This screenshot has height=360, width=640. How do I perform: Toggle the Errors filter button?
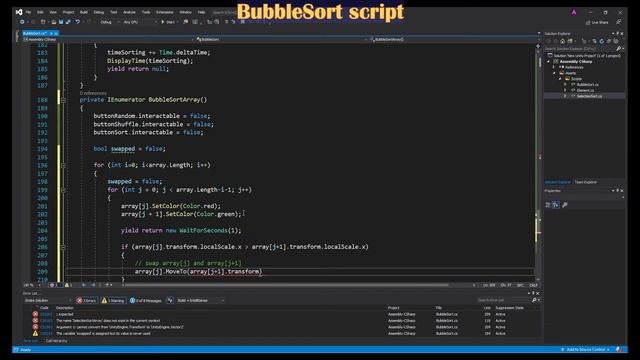(x=87, y=300)
